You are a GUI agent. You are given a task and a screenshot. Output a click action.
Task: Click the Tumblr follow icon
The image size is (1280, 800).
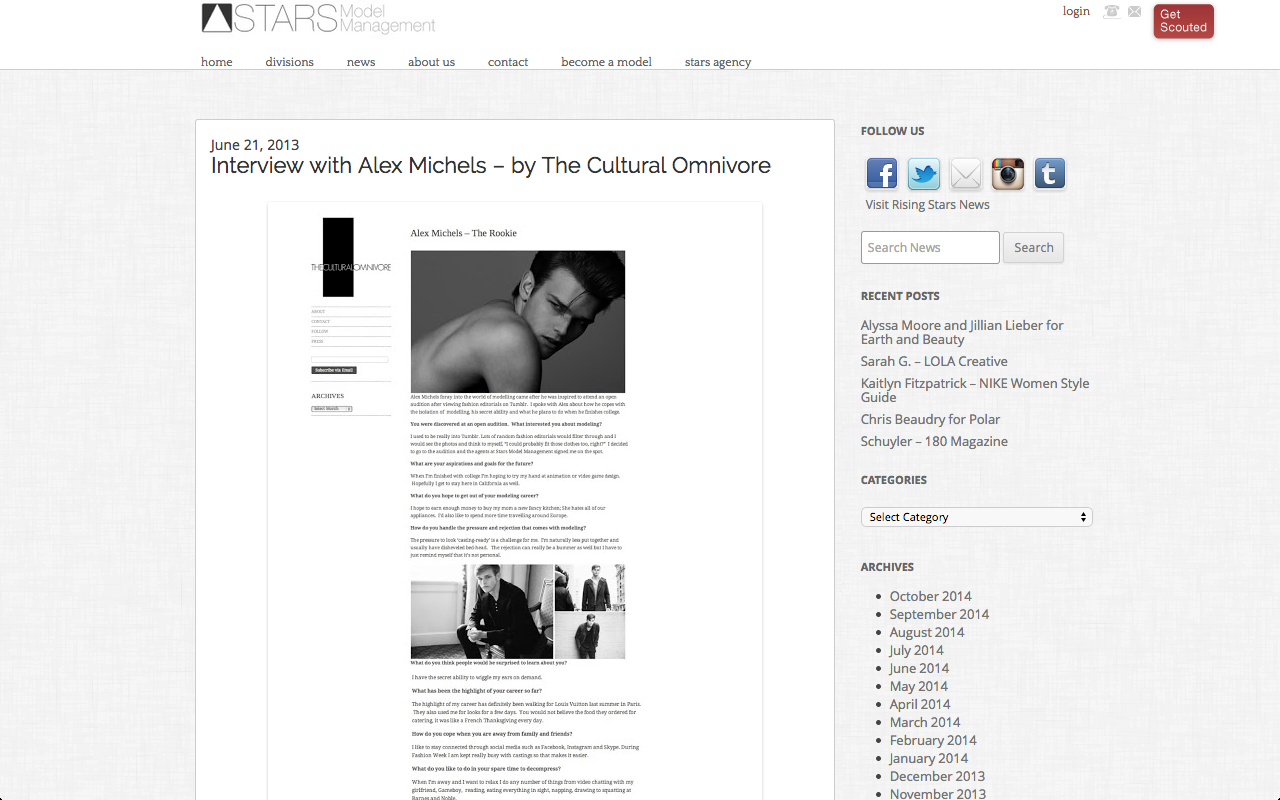coord(1049,174)
